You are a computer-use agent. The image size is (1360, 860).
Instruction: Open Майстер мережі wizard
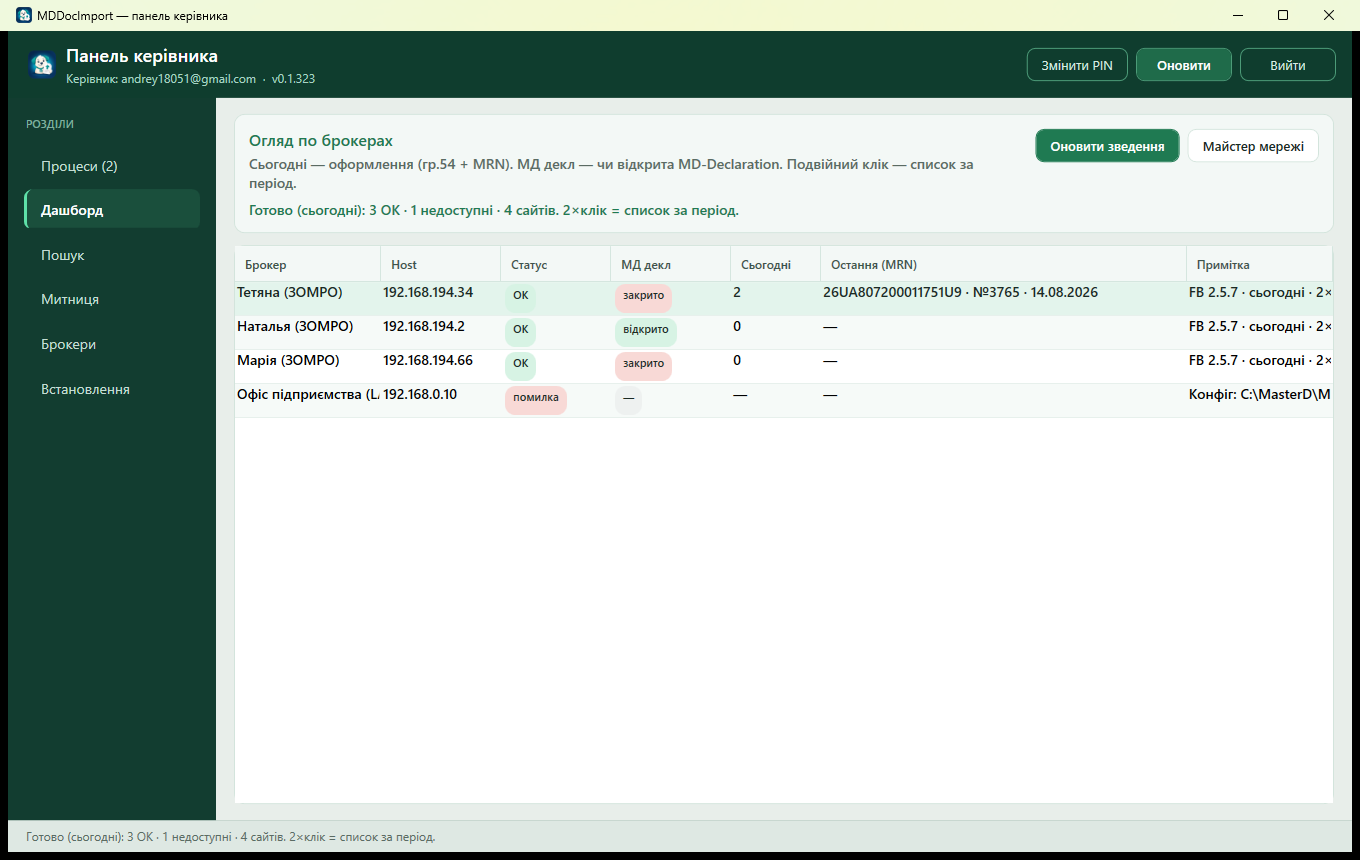(1253, 146)
